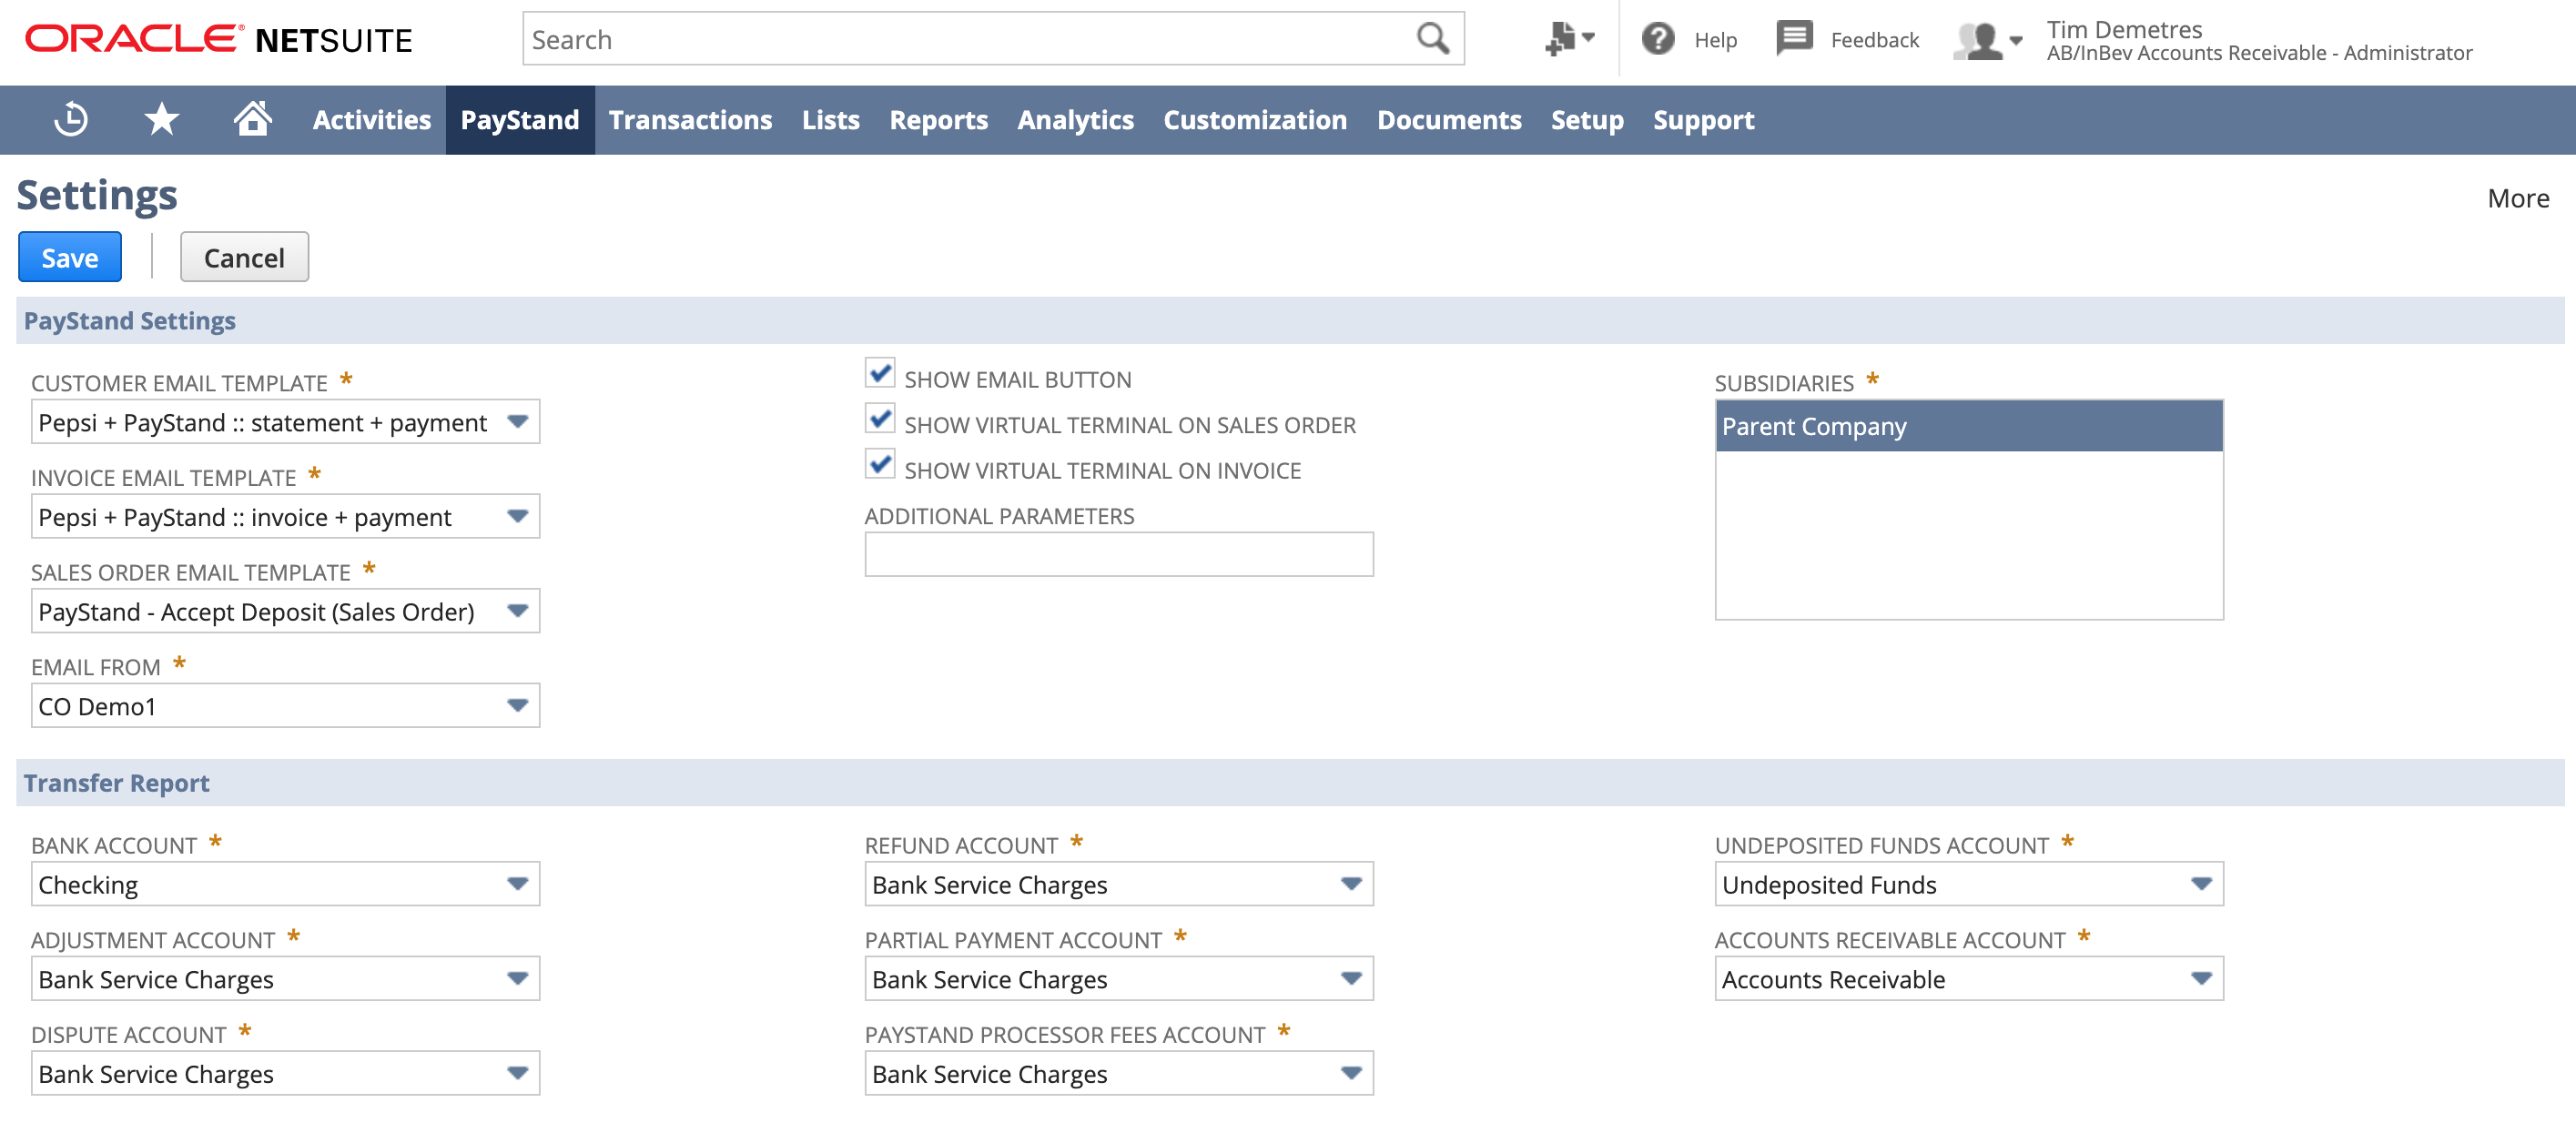Open the Analytics menu
Viewport: 2576px width, 1123px height.
pyautogui.click(x=1075, y=120)
